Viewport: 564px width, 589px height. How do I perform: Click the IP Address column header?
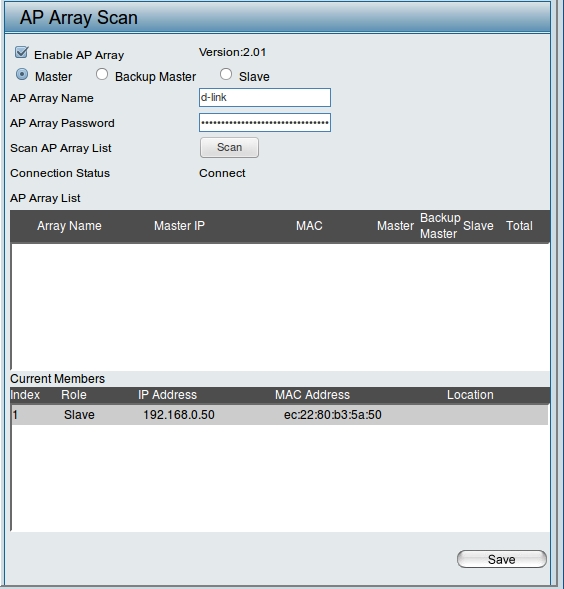pos(167,395)
